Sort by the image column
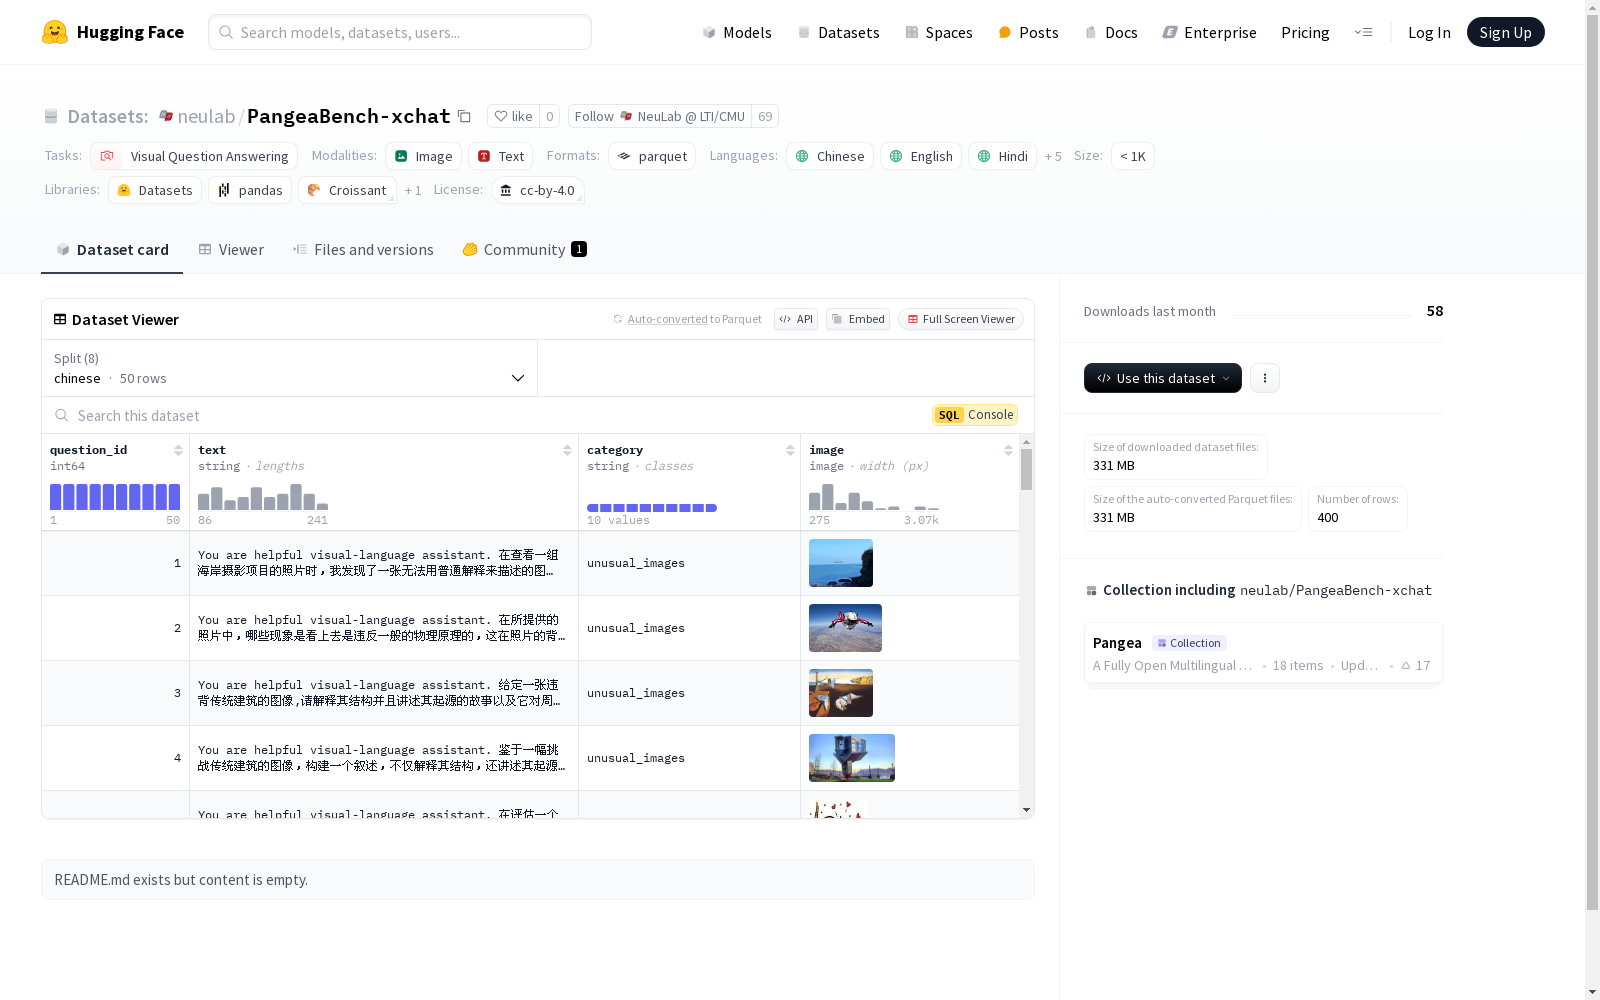 click(1008, 450)
